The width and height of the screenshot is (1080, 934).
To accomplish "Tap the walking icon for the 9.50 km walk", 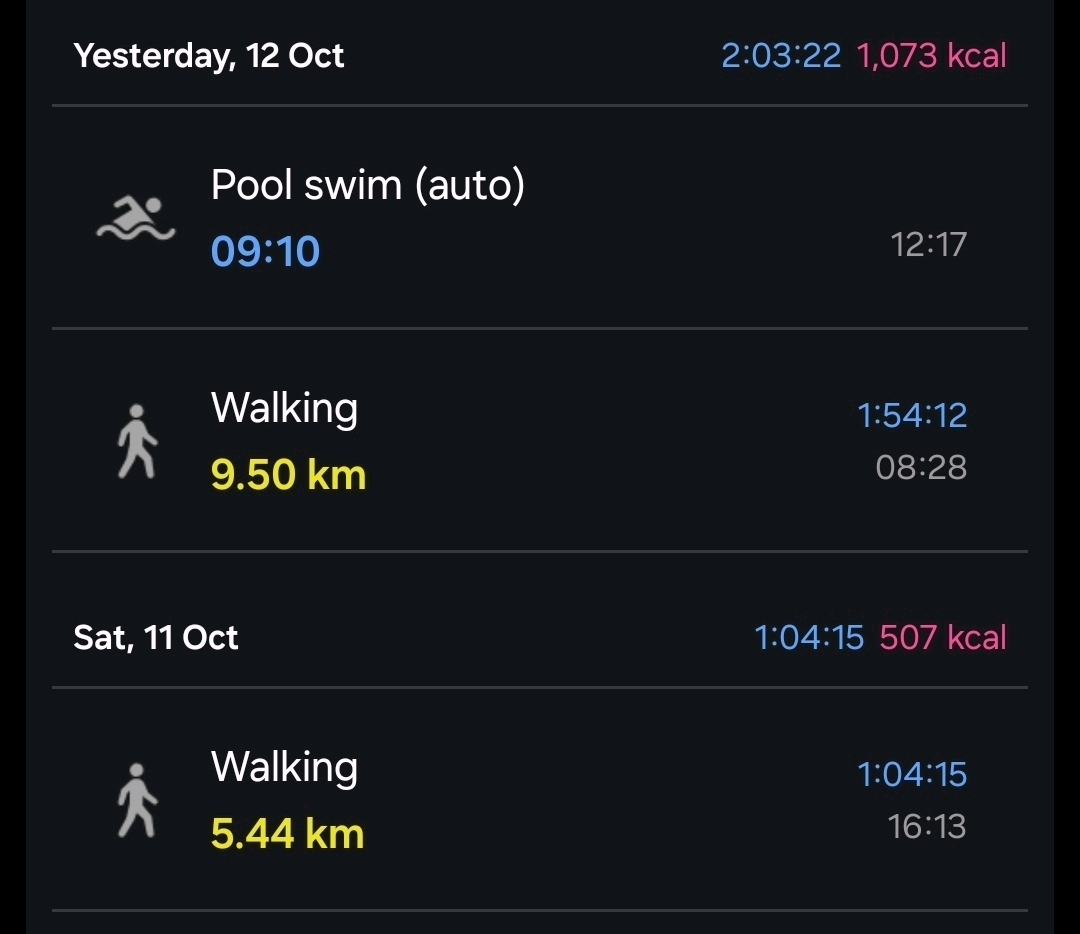I will tap(137, 441).
